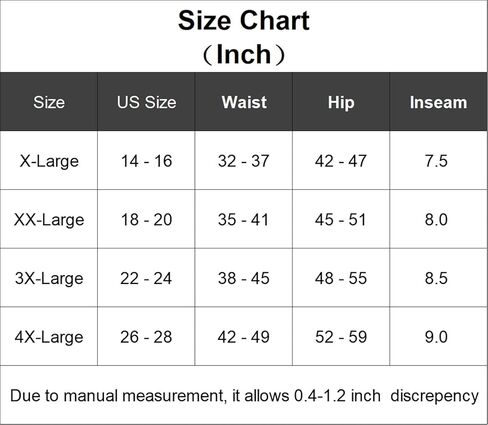Select the US Size column header
Image resolution: width=488 pixels, height=425 pixels.
[146, 102]
